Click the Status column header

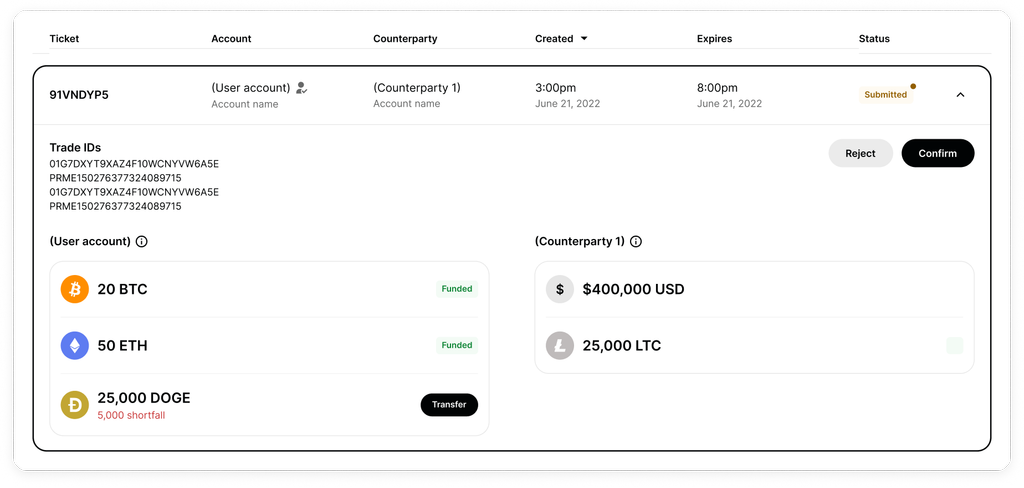click(874, 39)
